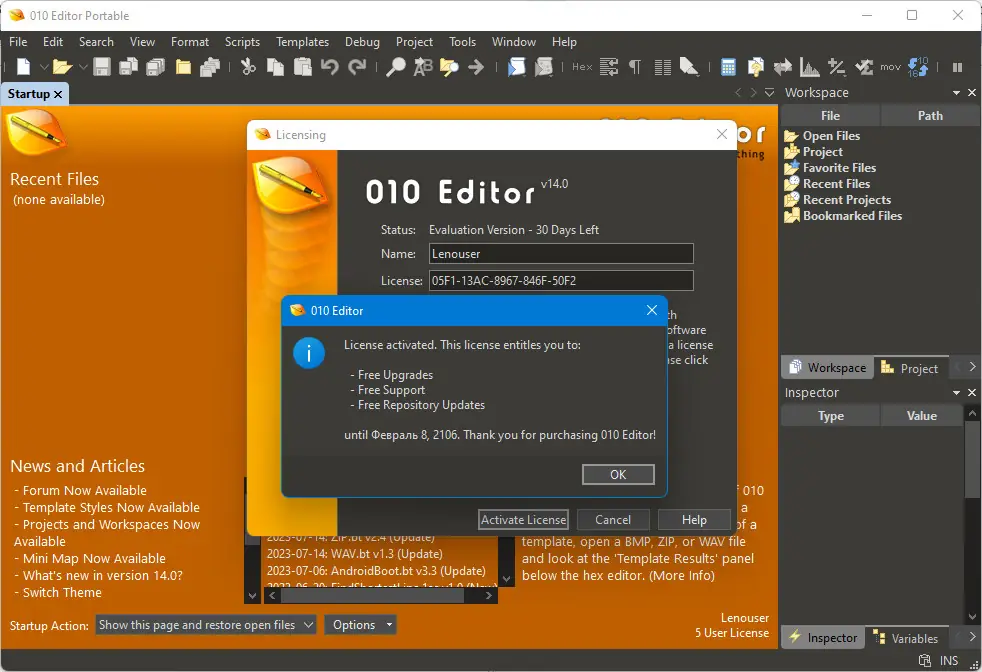
Task: Open the Workspace panel menu arrow
Action: tap(956, 93)
